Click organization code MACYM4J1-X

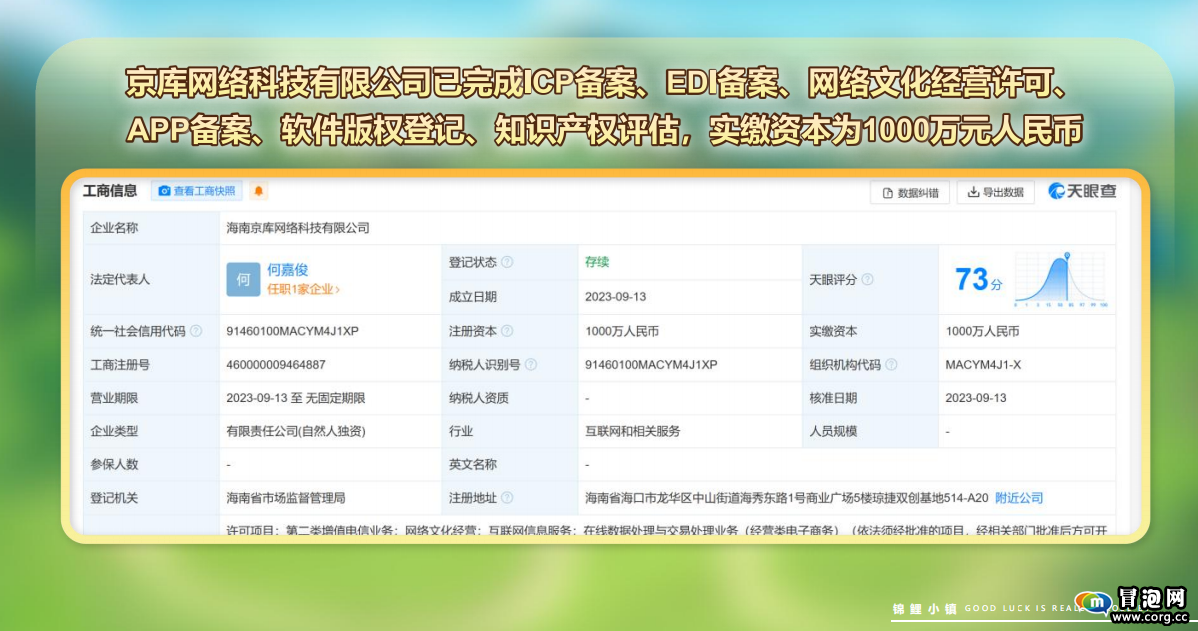983,364
